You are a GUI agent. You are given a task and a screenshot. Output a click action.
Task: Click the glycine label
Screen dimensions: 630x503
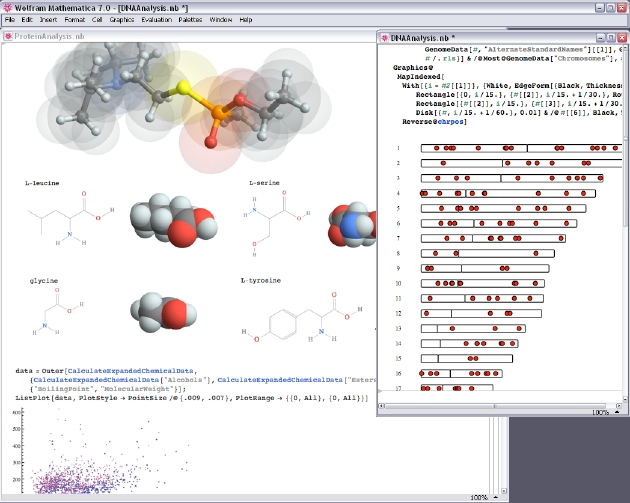44,281
